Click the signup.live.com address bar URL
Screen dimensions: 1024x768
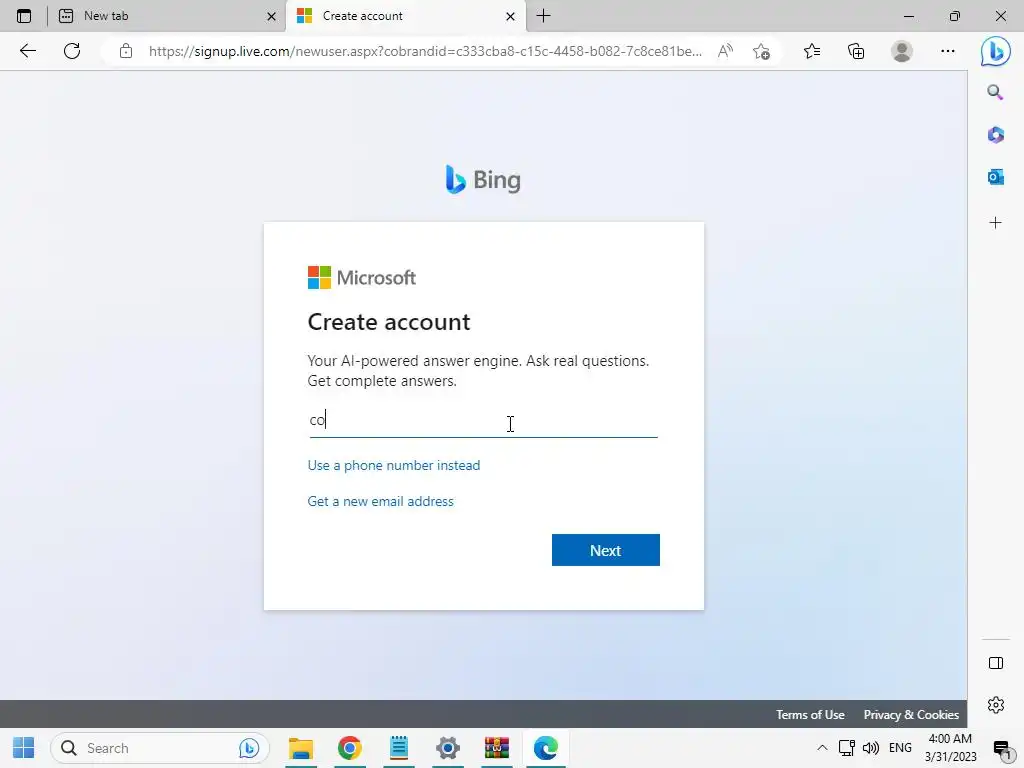[425, 51]
